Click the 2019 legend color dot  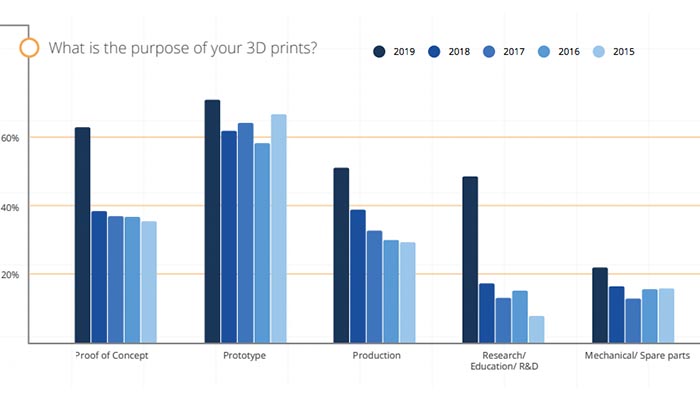[380, 51]
